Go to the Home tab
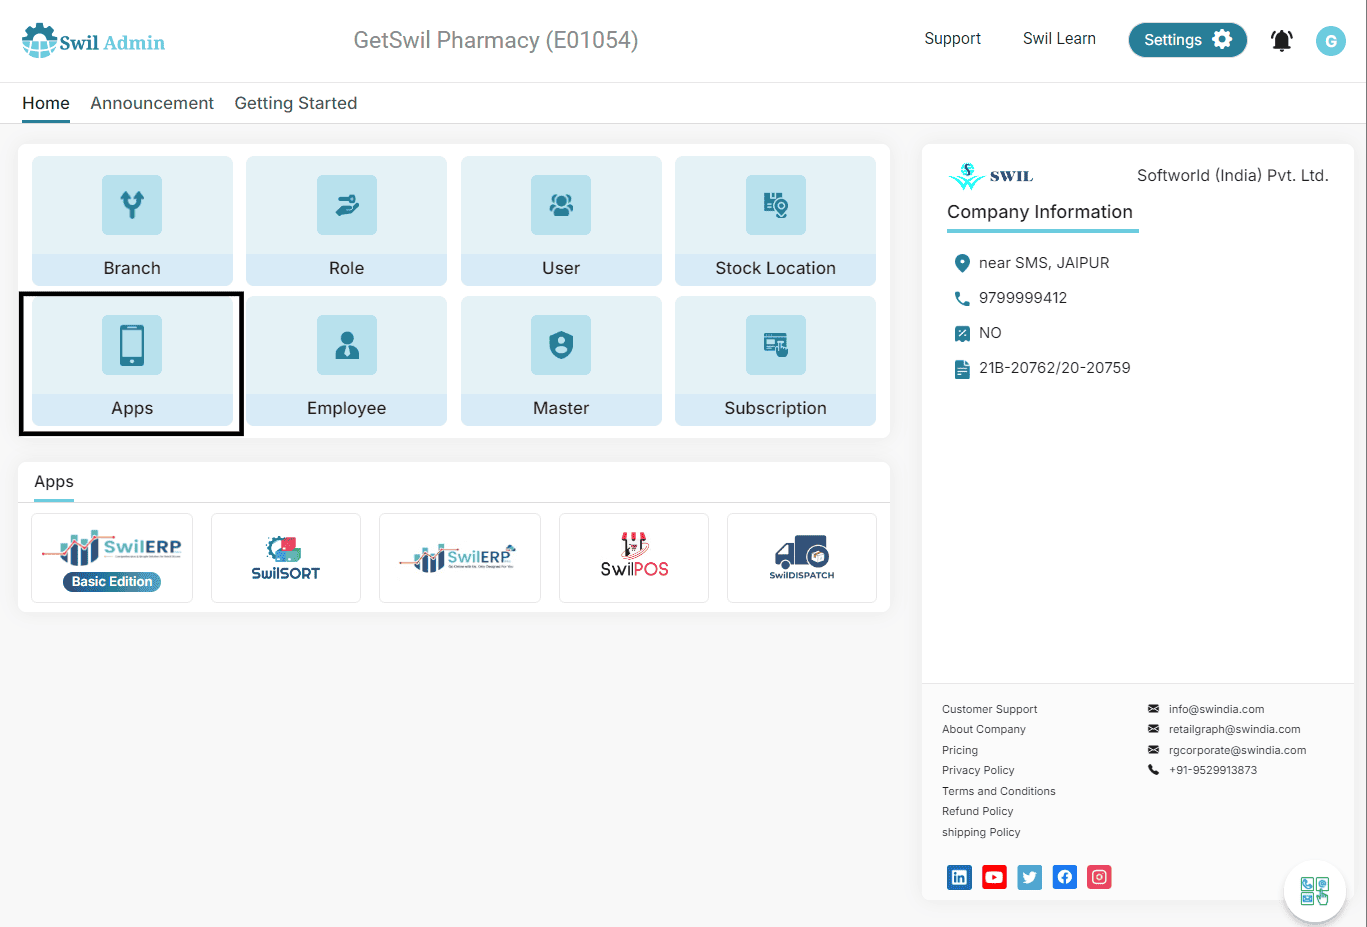Viewport: 1367px width, 927px height. (46, 103)
